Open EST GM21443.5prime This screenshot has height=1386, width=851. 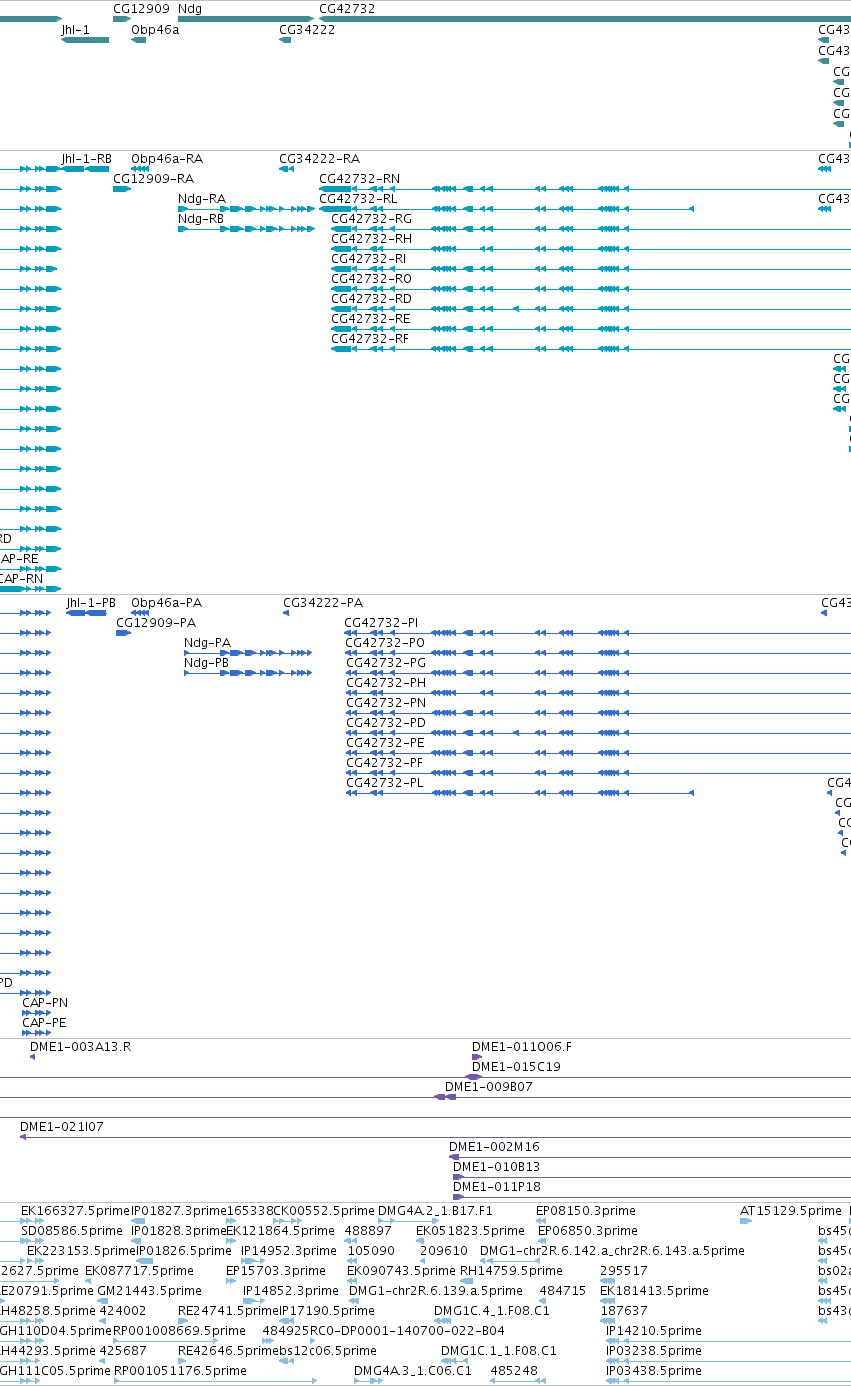pos(149,1290)
